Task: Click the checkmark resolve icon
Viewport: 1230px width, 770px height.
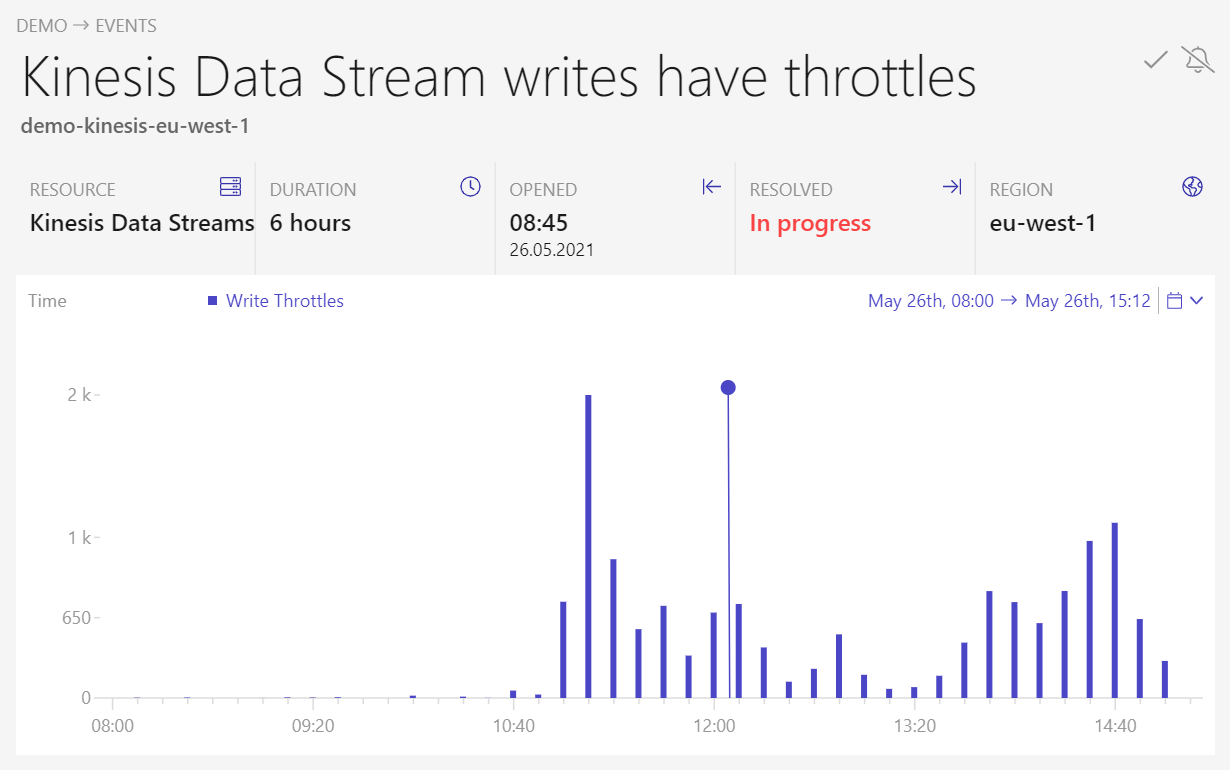Action: click(1156, 60)
